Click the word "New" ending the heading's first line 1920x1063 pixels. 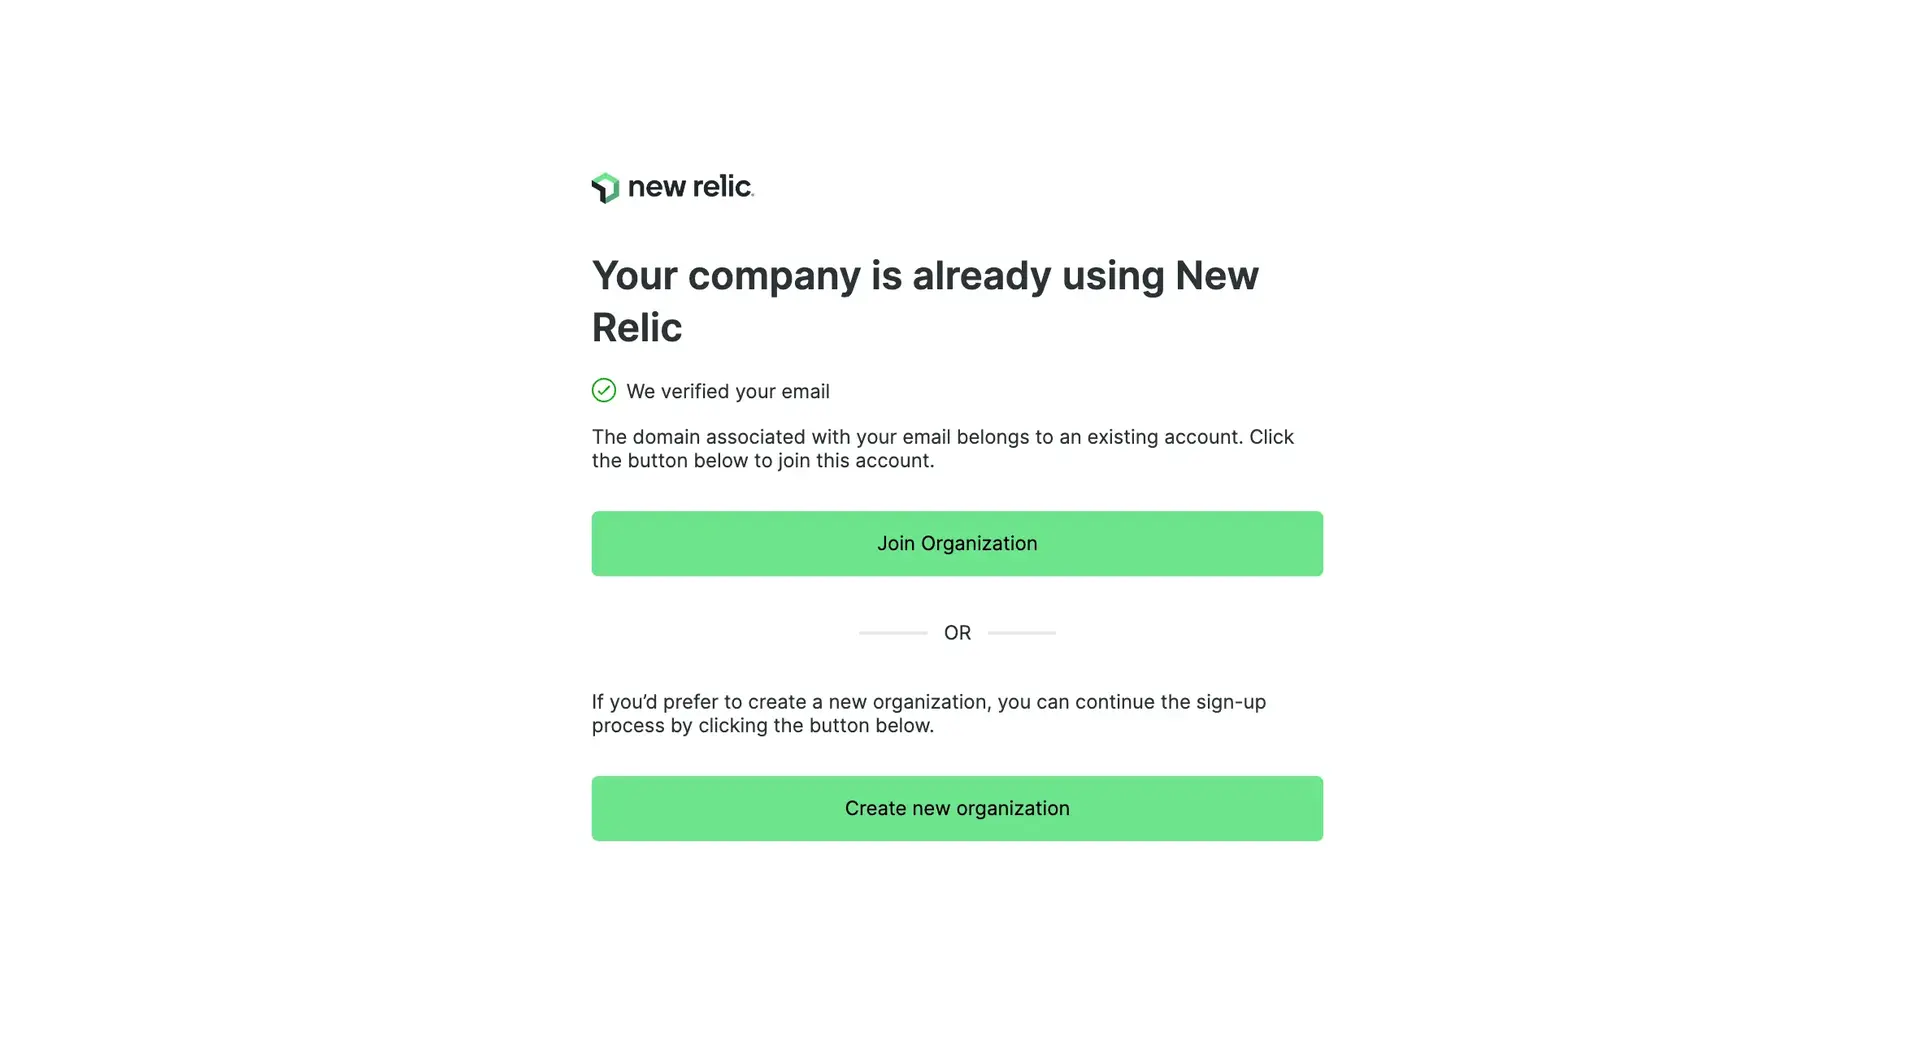pos(1216,276)
